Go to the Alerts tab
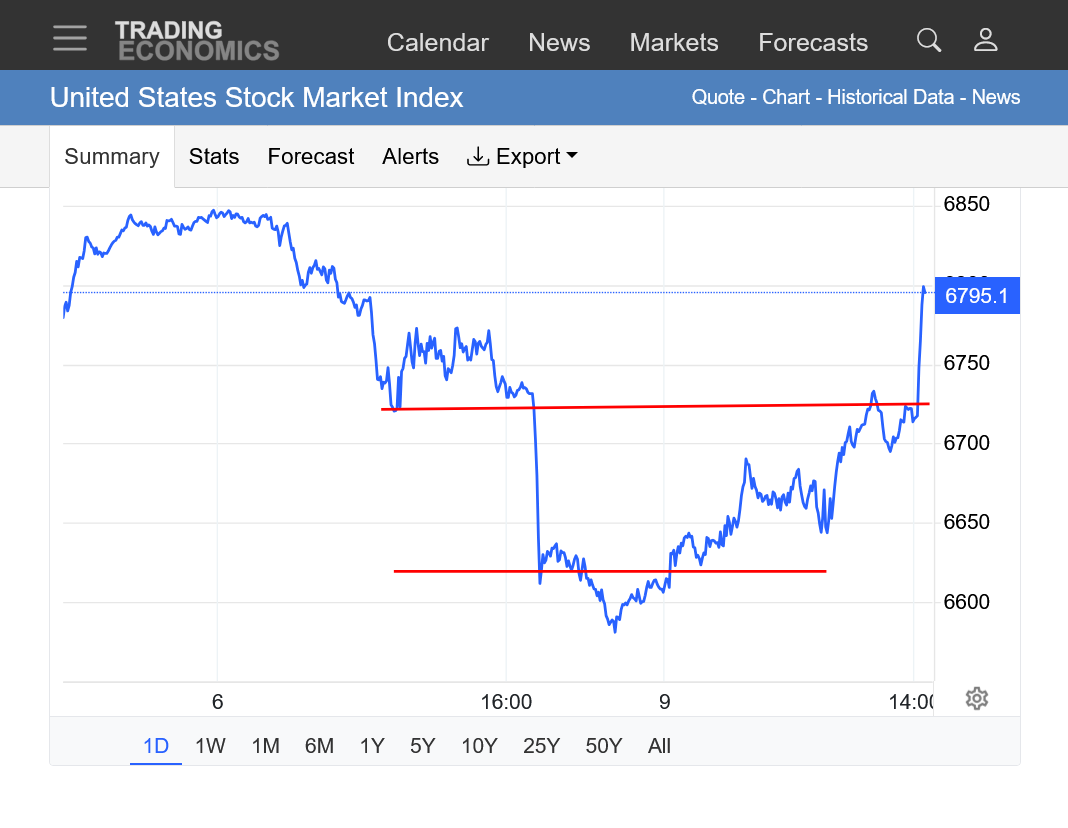 pyautogui.click(x=410, y=157)
